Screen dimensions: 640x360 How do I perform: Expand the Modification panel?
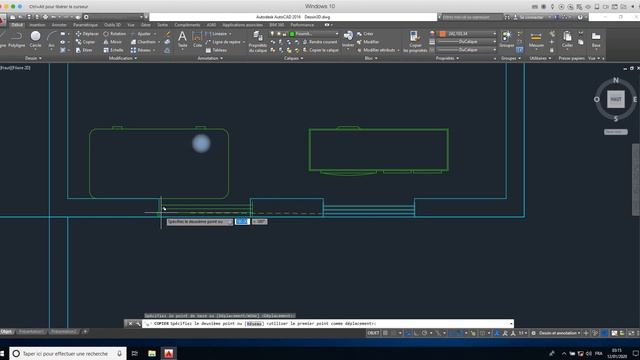tap(122, 58)
